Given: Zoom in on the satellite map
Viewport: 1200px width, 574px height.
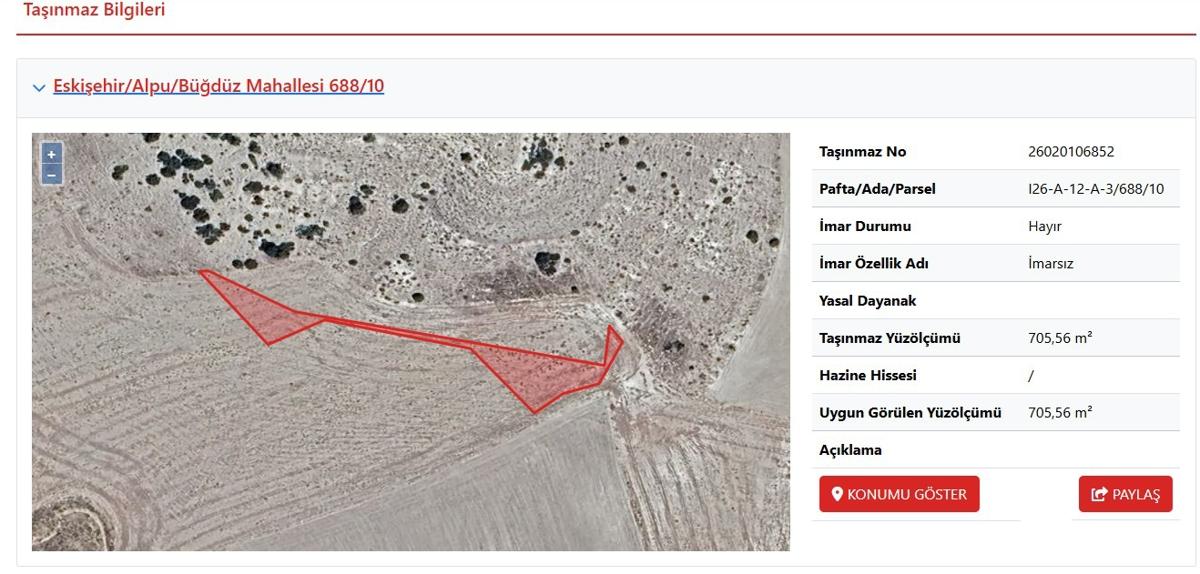Looking at the screenshot, I should coord(51,154).
